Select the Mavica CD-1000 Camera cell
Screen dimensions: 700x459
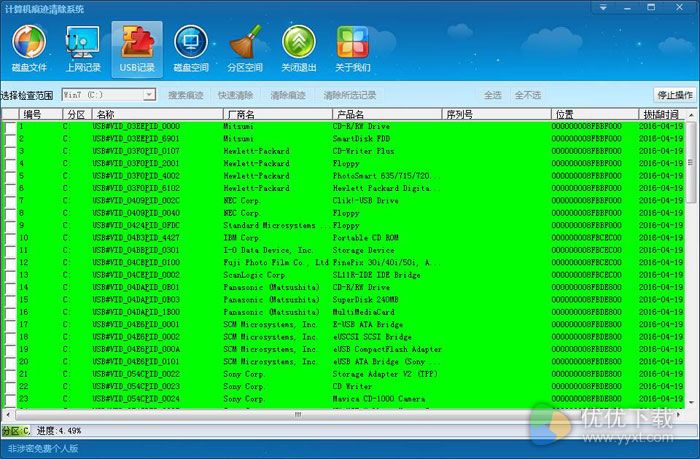pyautogui.click(x=379, y=399)
